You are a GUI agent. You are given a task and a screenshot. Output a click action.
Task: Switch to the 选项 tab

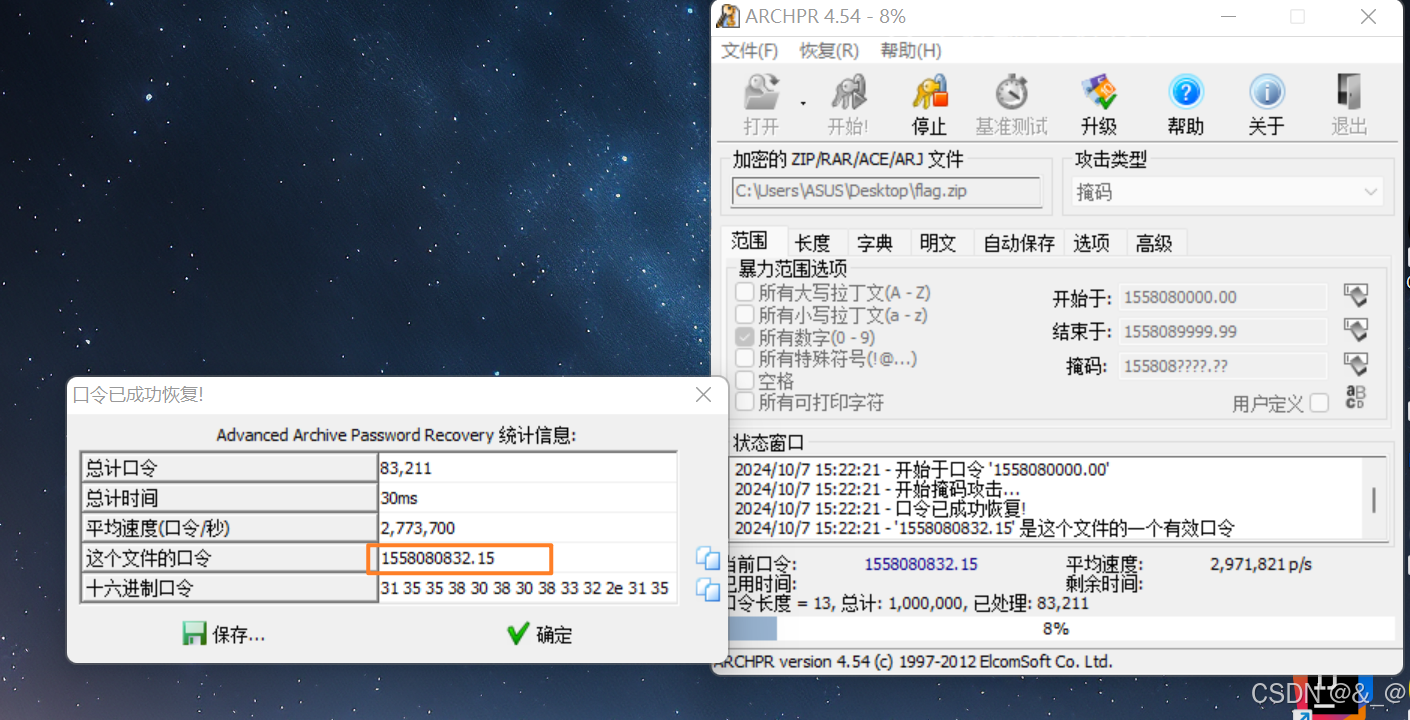click(x=1092, y=243)
